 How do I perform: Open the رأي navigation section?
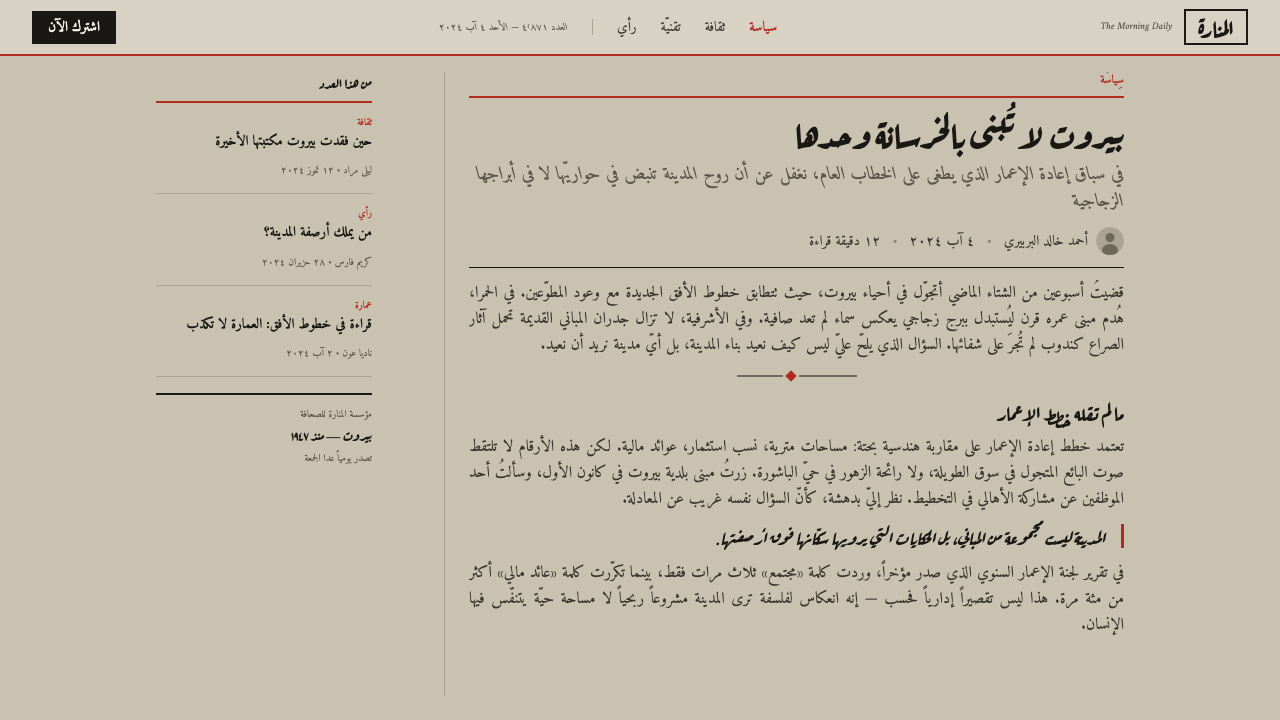pos(627,27)
